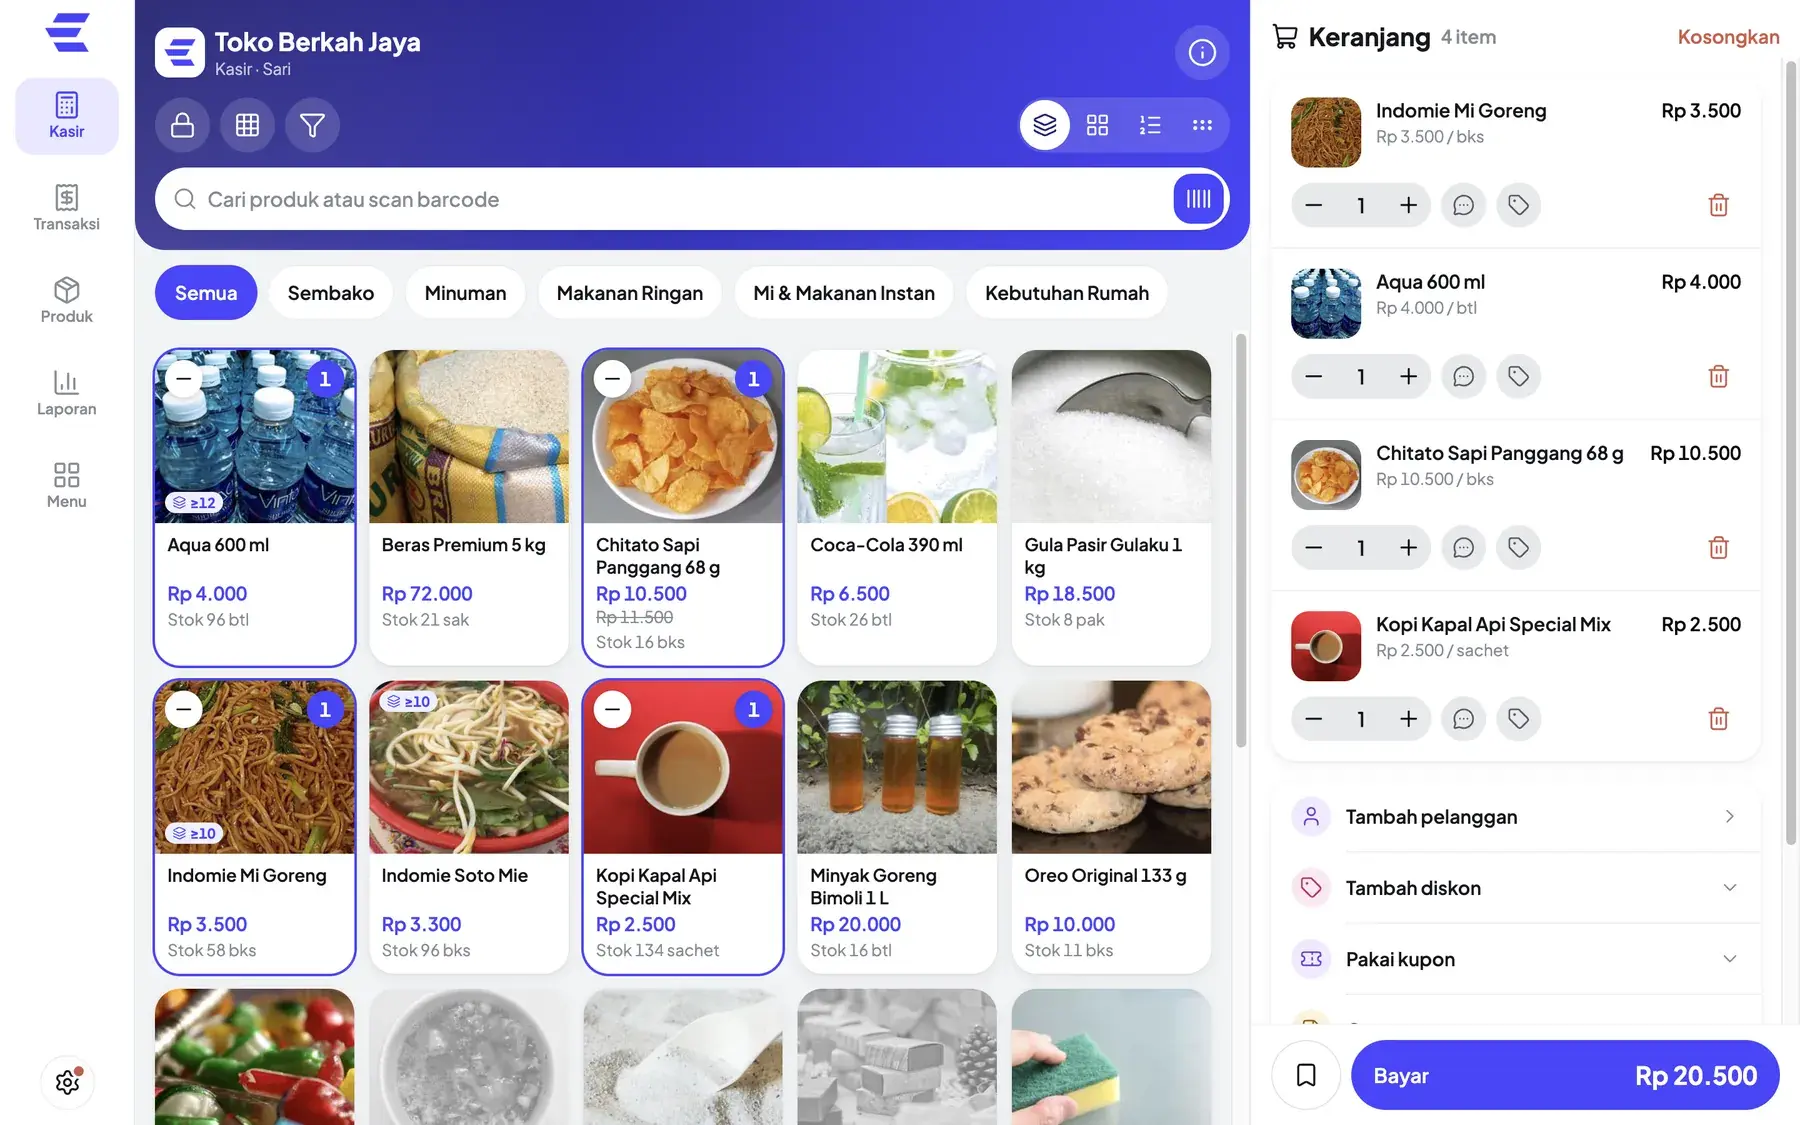Switch to the numbered list view

[1150, 125]
